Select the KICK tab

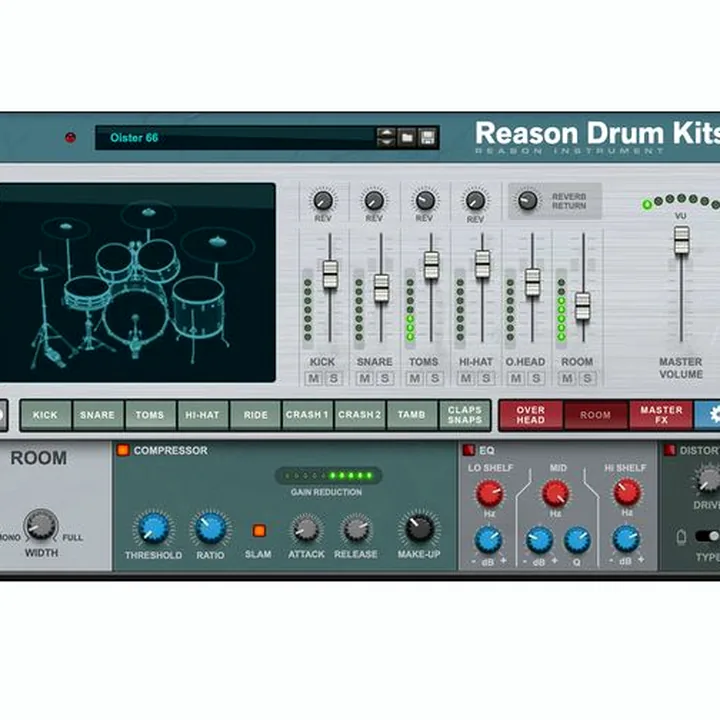point(45,415)
